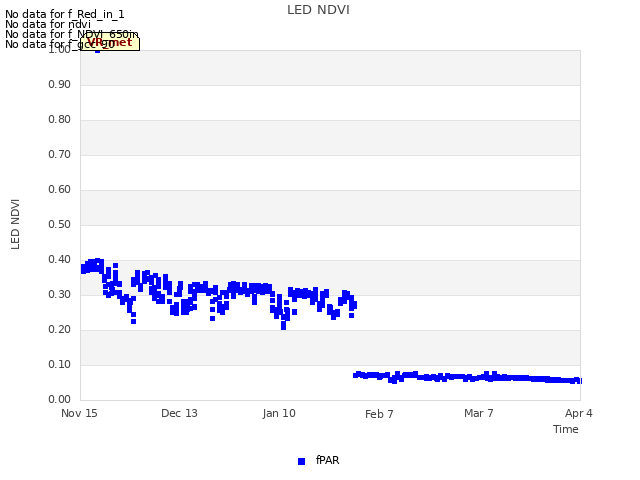Image resolution: width=640 pixels, height=480 pixels.
Task: Click the LED NDVI chart title
Action: click(x=318, y=10)
